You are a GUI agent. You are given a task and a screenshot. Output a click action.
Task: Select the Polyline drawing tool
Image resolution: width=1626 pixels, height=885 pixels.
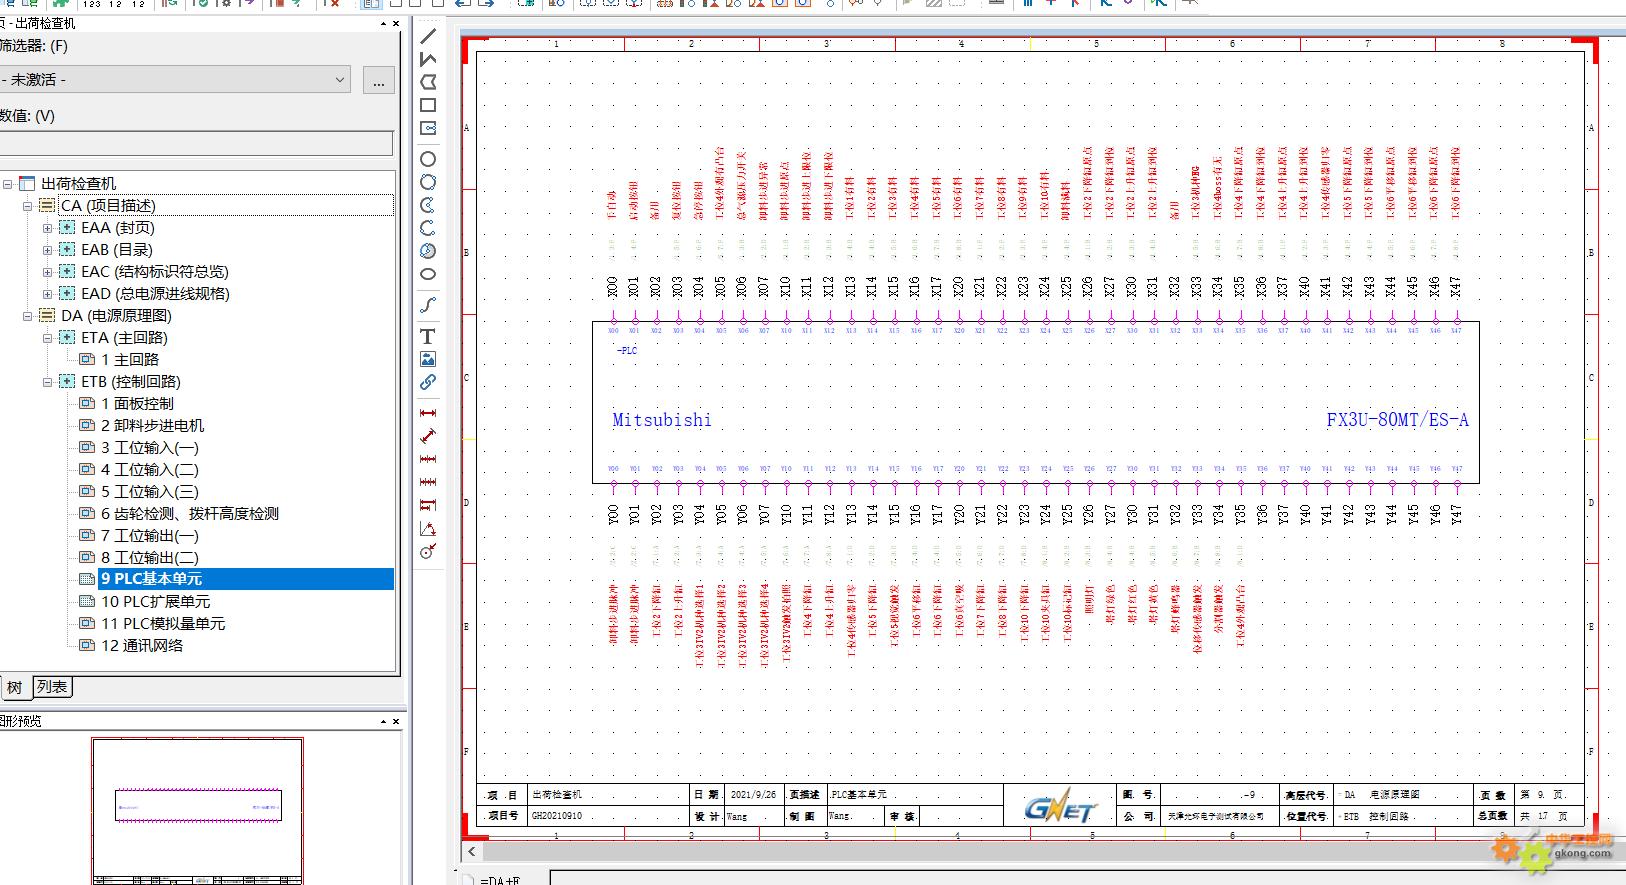point(428,59)
